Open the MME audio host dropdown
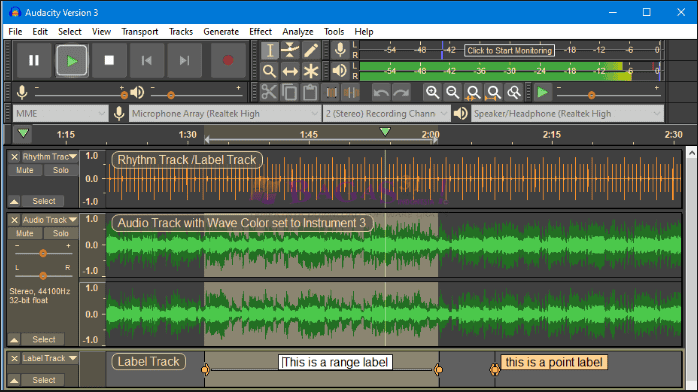Viewport: 698px width, 392px height. pyautogui.click(x=60, y=113)
